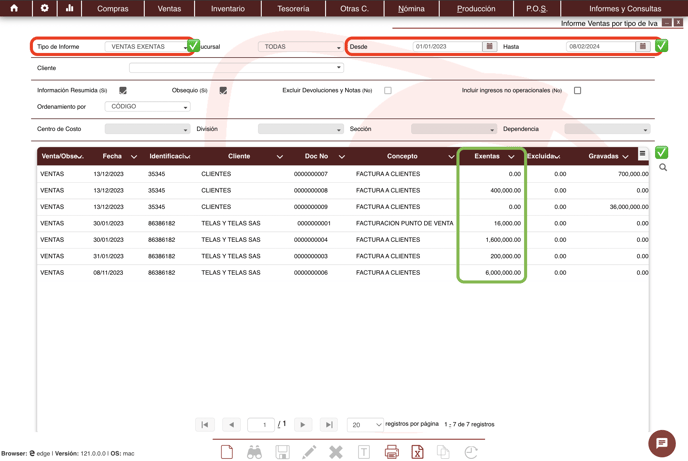Open Sucursal TODAS dropdown
This screenshot has width=688, height=461.
301,46
